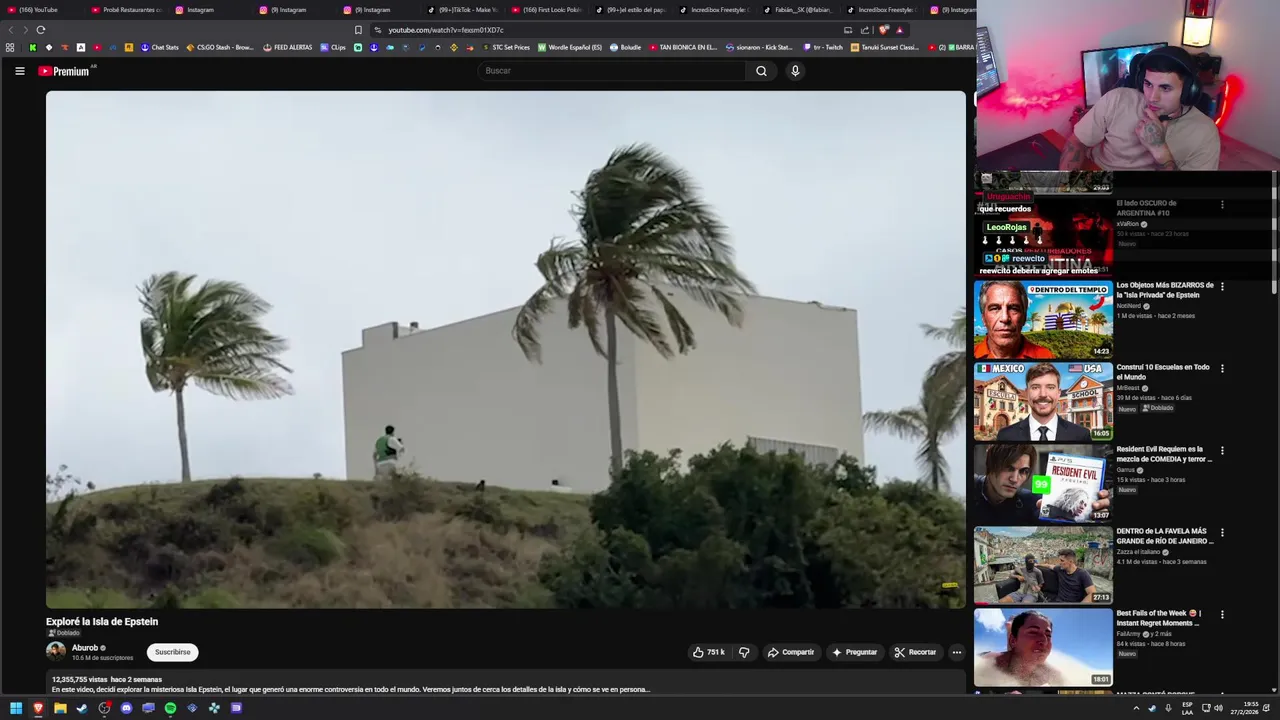Open the favela Río de Janeiro video thumbnail
This screenshot has width=1280, height=720.
1043,565
